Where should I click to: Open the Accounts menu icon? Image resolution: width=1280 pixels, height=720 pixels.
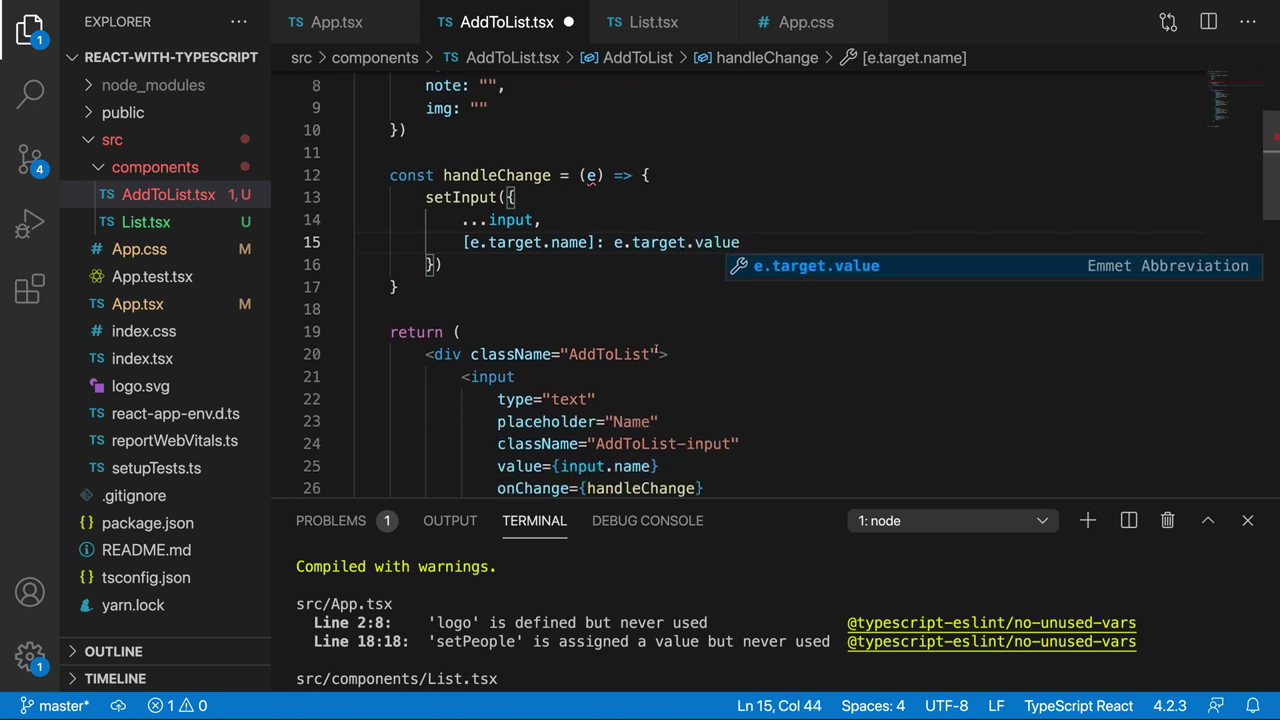[x=30, y=592]
